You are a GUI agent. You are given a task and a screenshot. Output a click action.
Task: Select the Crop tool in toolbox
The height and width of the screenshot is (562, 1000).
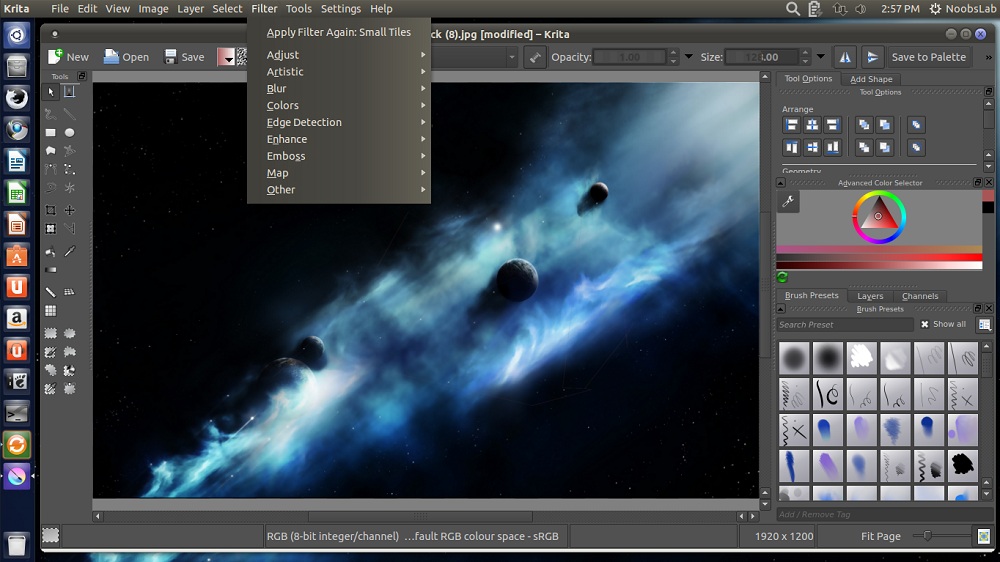[50, 210]
